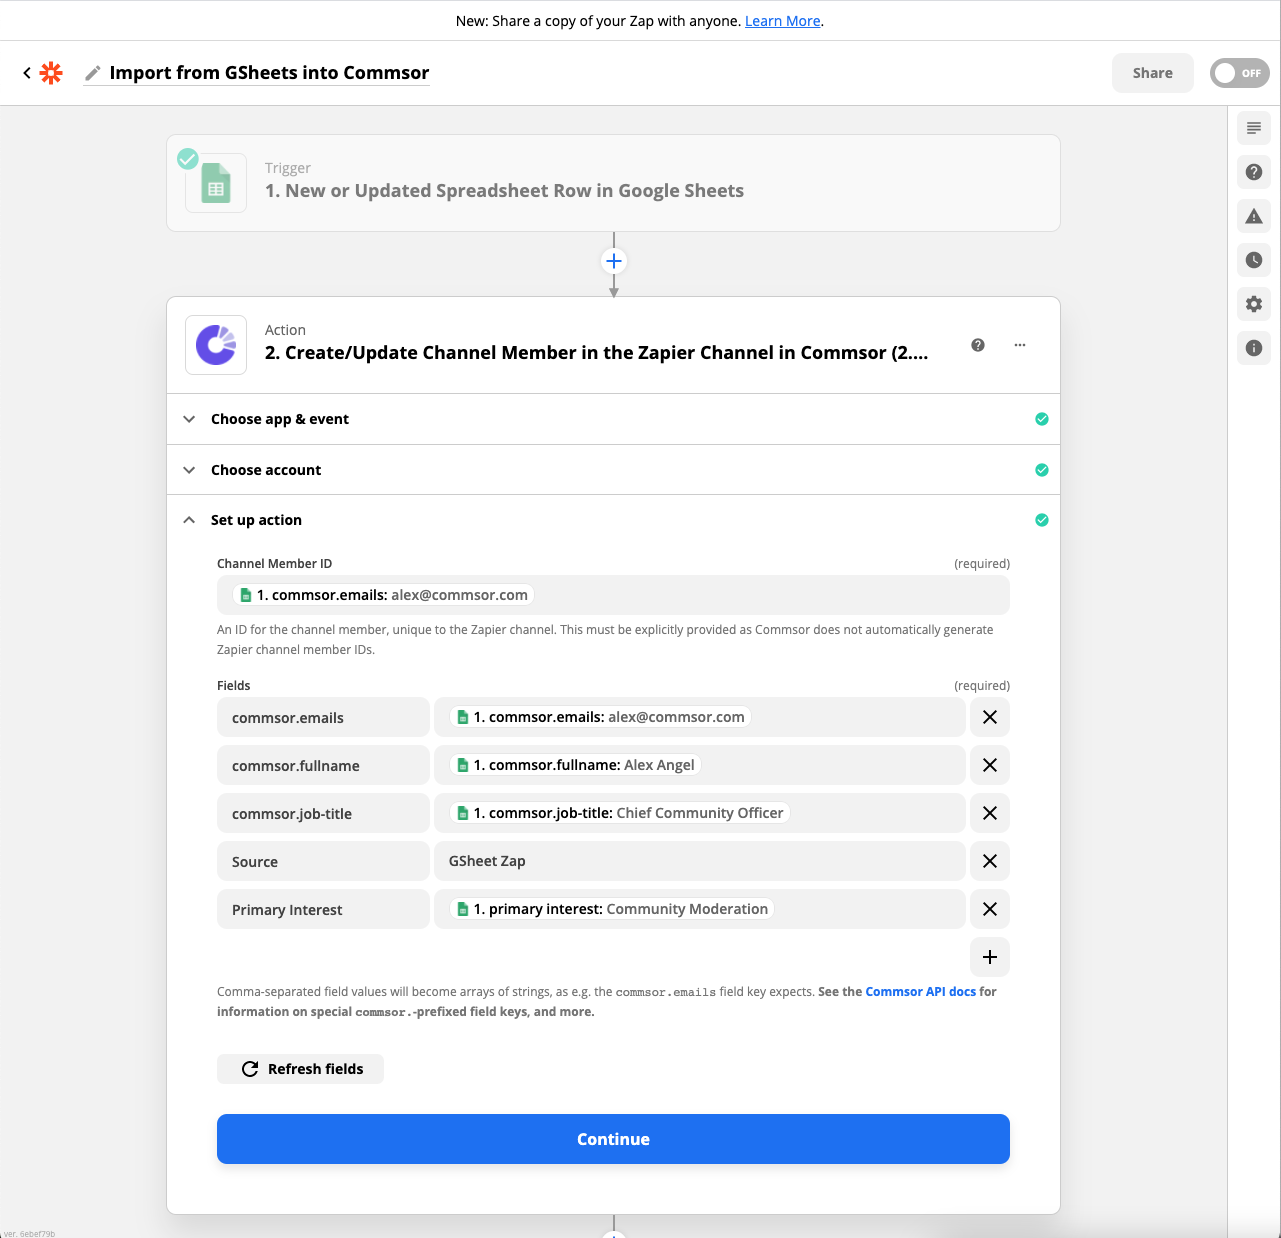The height and width of the screenshot is (1238, 1281).
Task: Remove the commsor.fullname field row
Action: [x=990, y=765]
